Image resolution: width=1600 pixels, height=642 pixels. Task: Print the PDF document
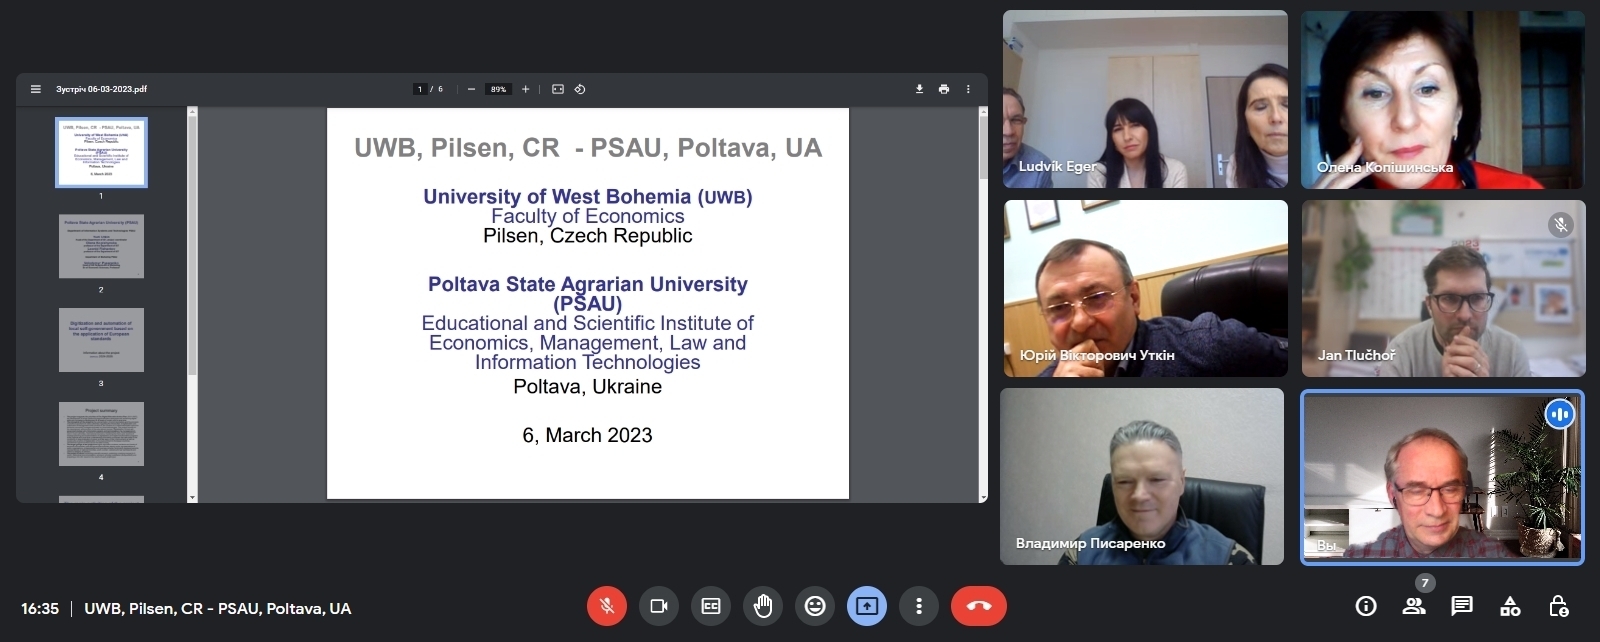[944, 89]
